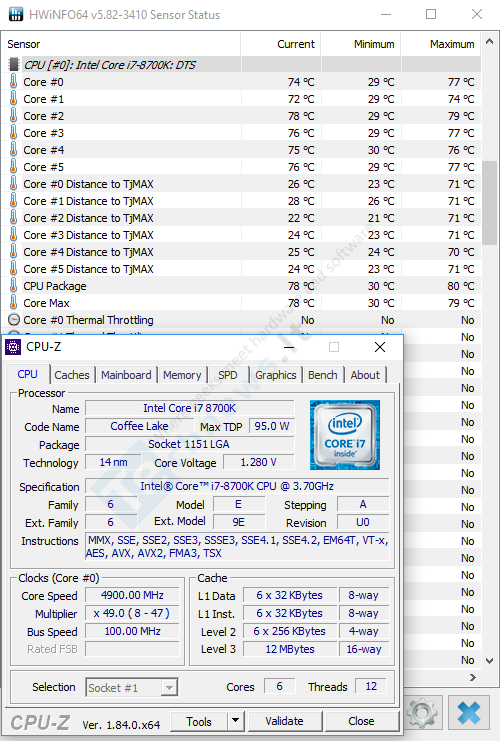Click the Max TDP value 95.0 W
Viewport: 500px width, 741px height.
click(272, 426)
